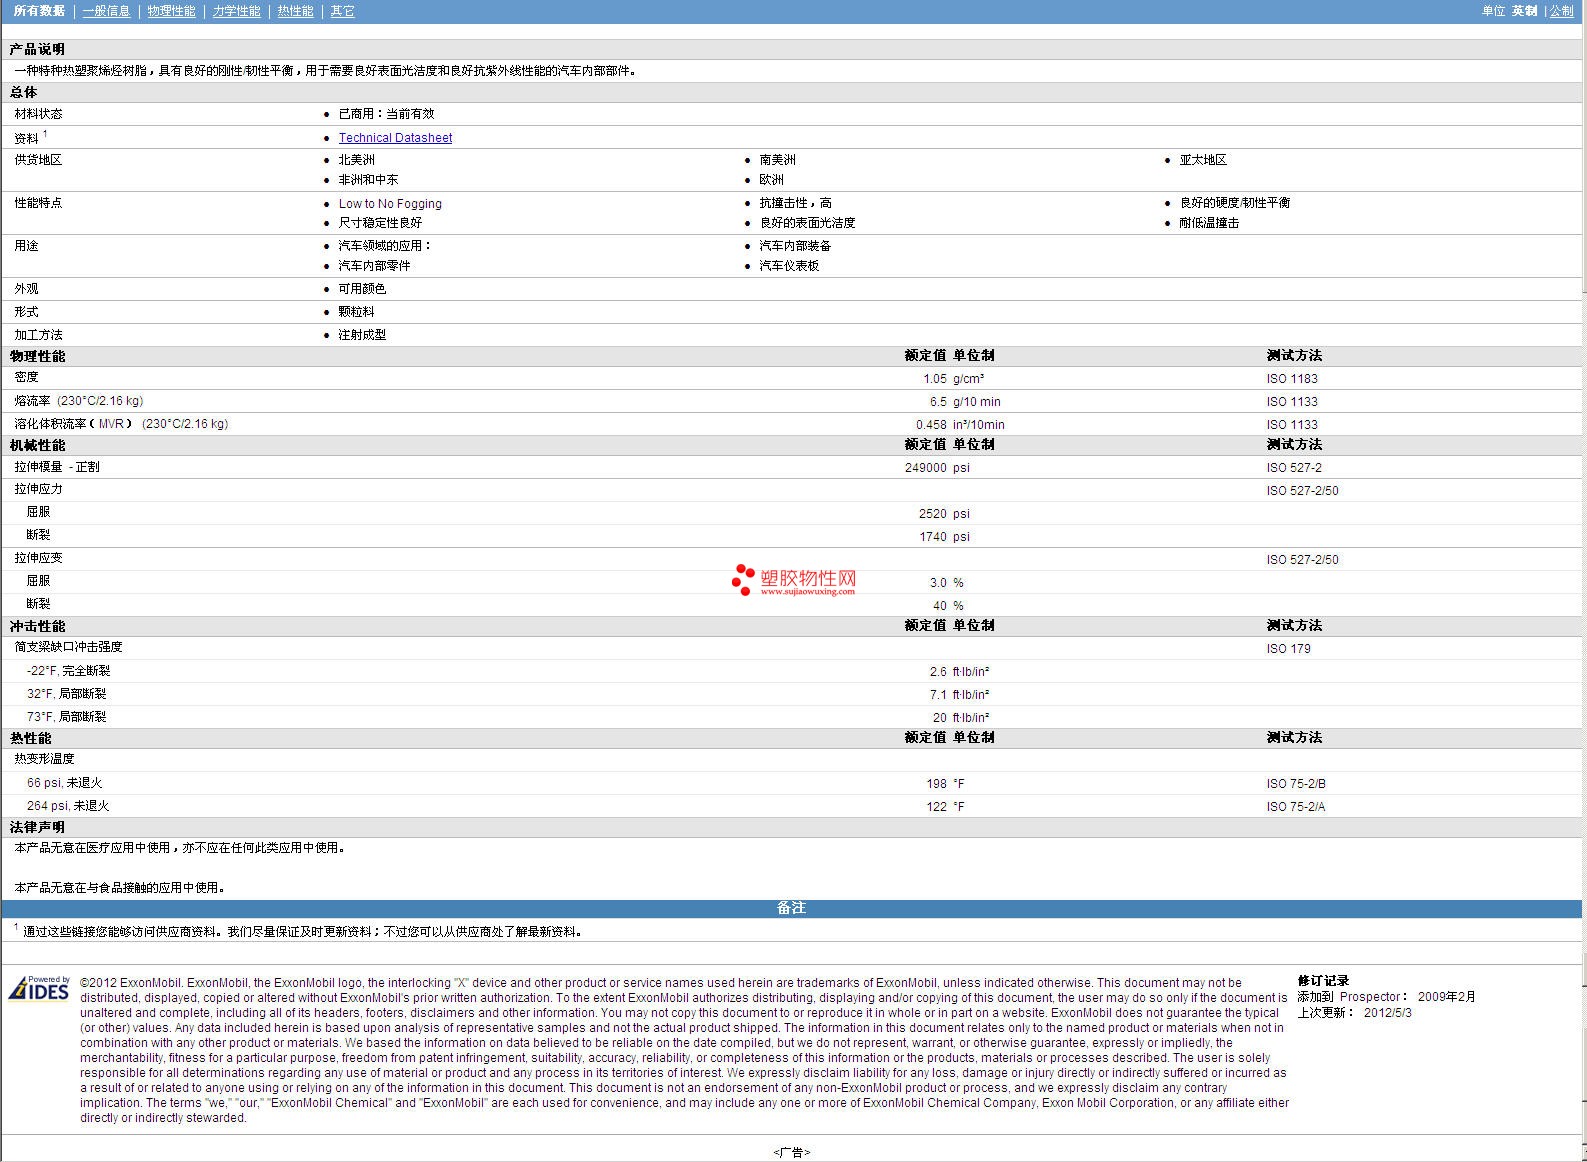Select ISO 1183 test method
Image resolution: width=1587 pixels, height=1162 pixels.
click(1292, 379)
